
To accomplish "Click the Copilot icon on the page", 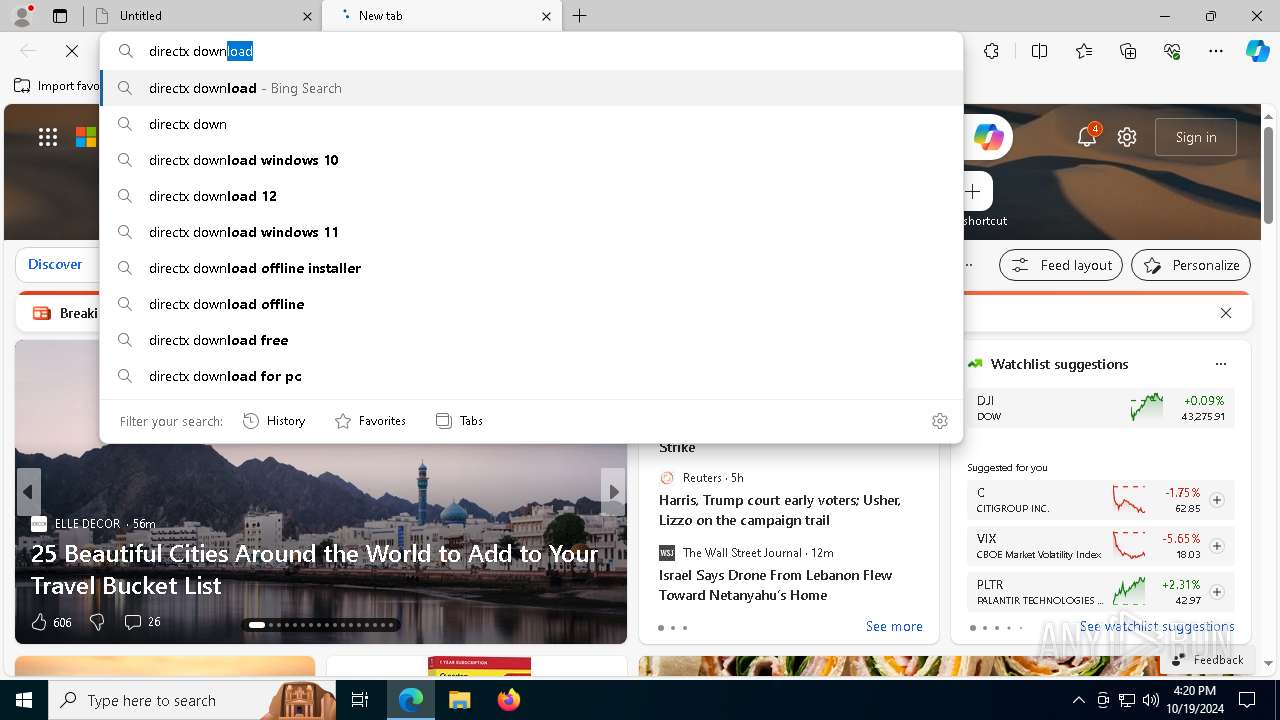I will coord(988,137).
